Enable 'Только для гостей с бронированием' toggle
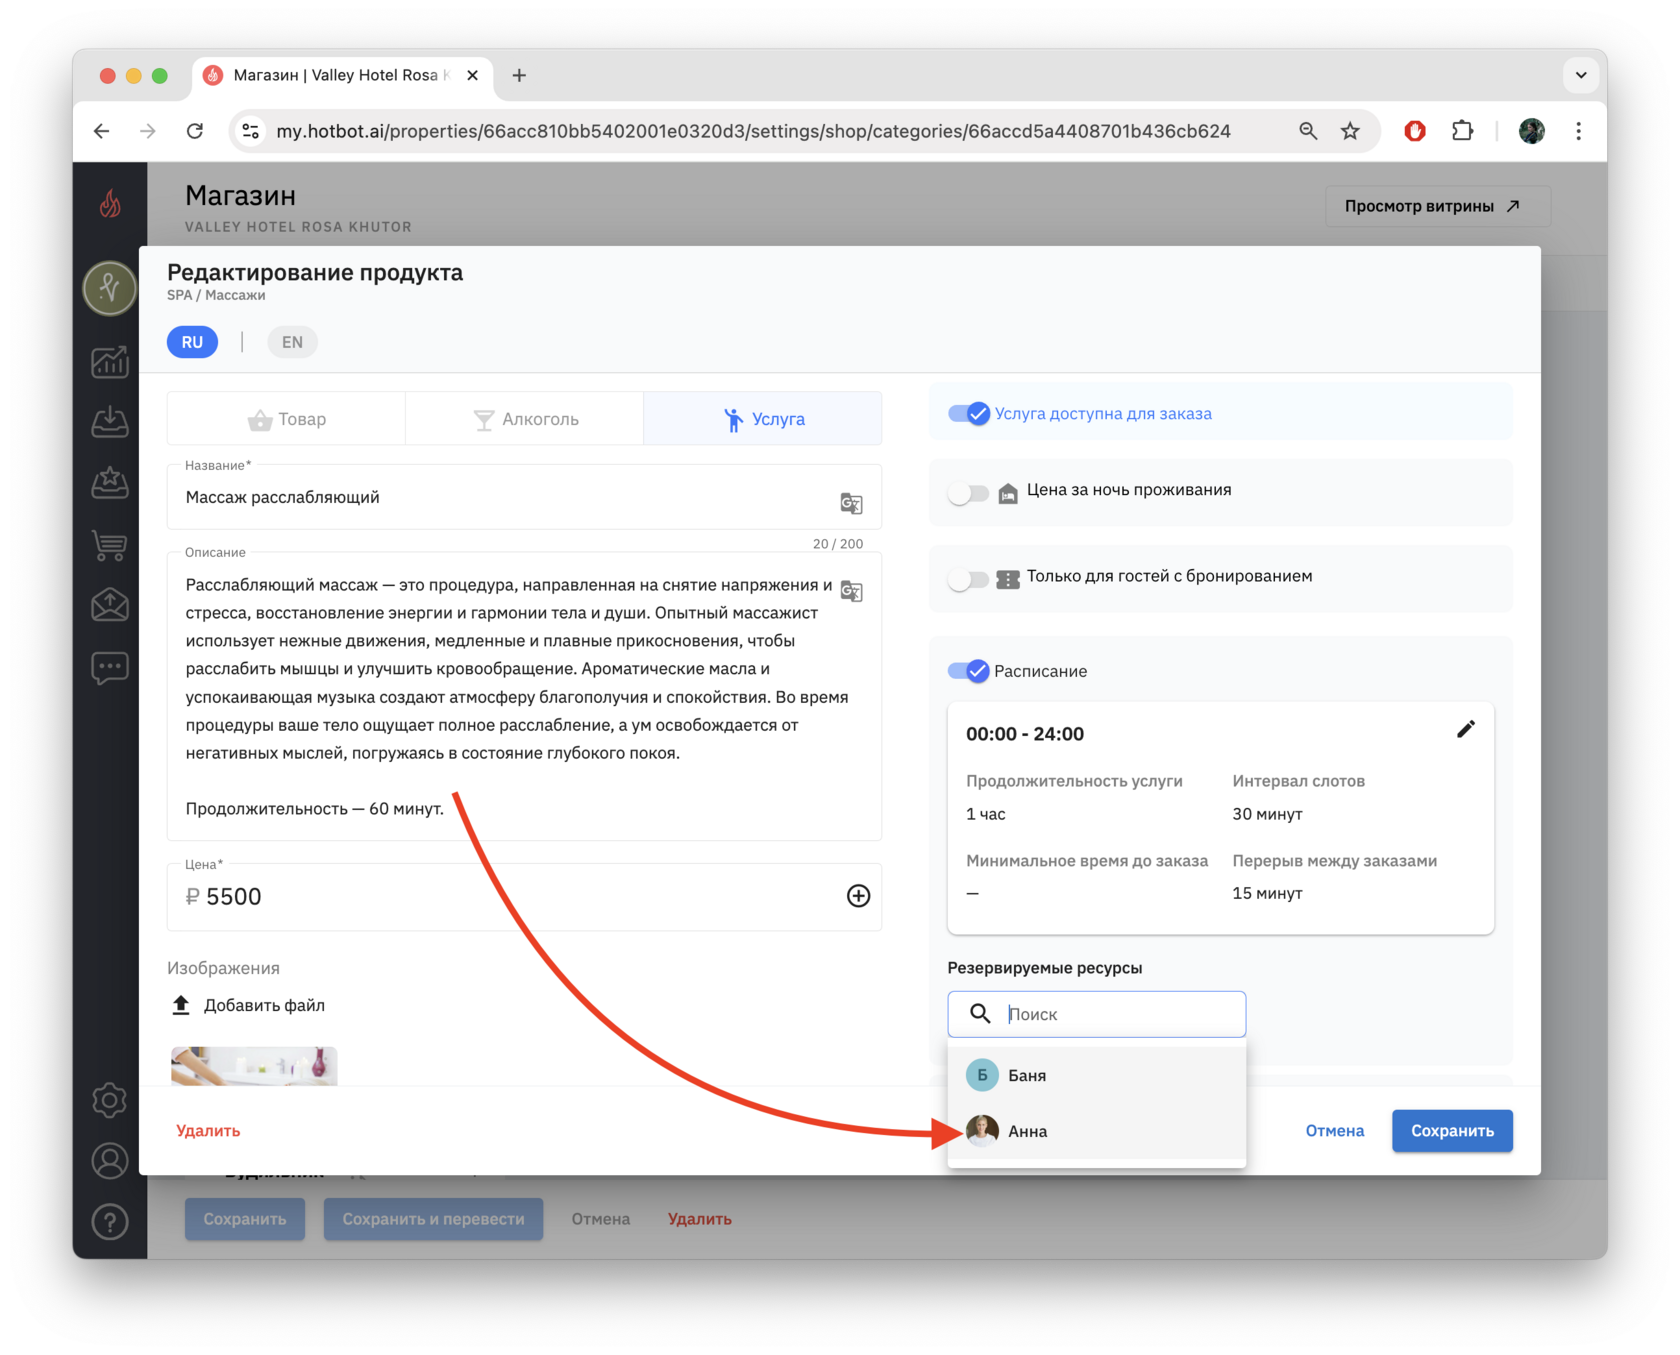 pos(968,578)
